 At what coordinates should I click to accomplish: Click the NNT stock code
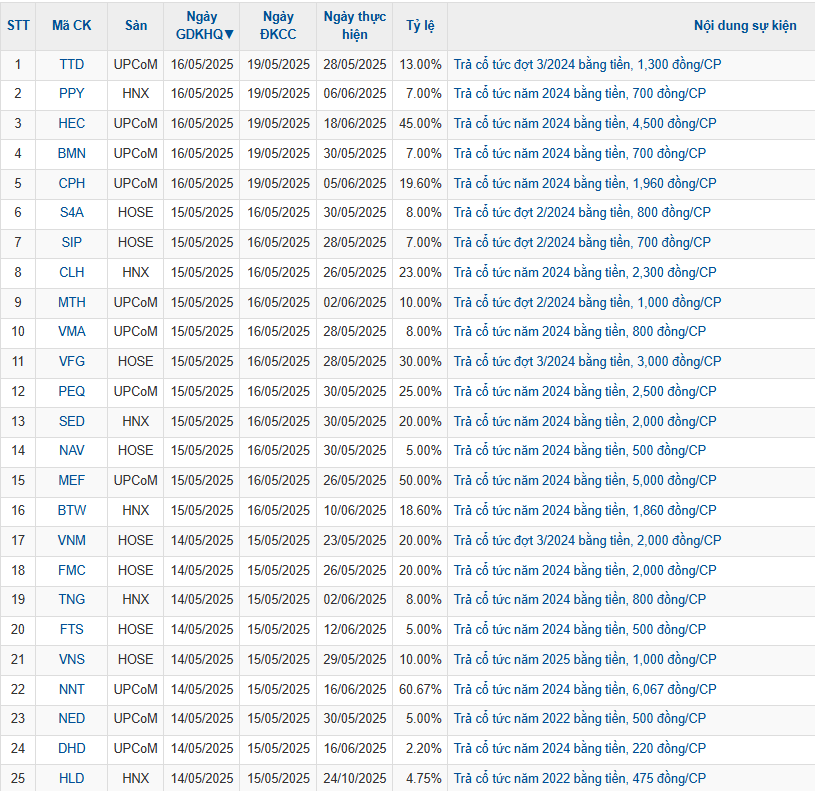coord(71,689)
